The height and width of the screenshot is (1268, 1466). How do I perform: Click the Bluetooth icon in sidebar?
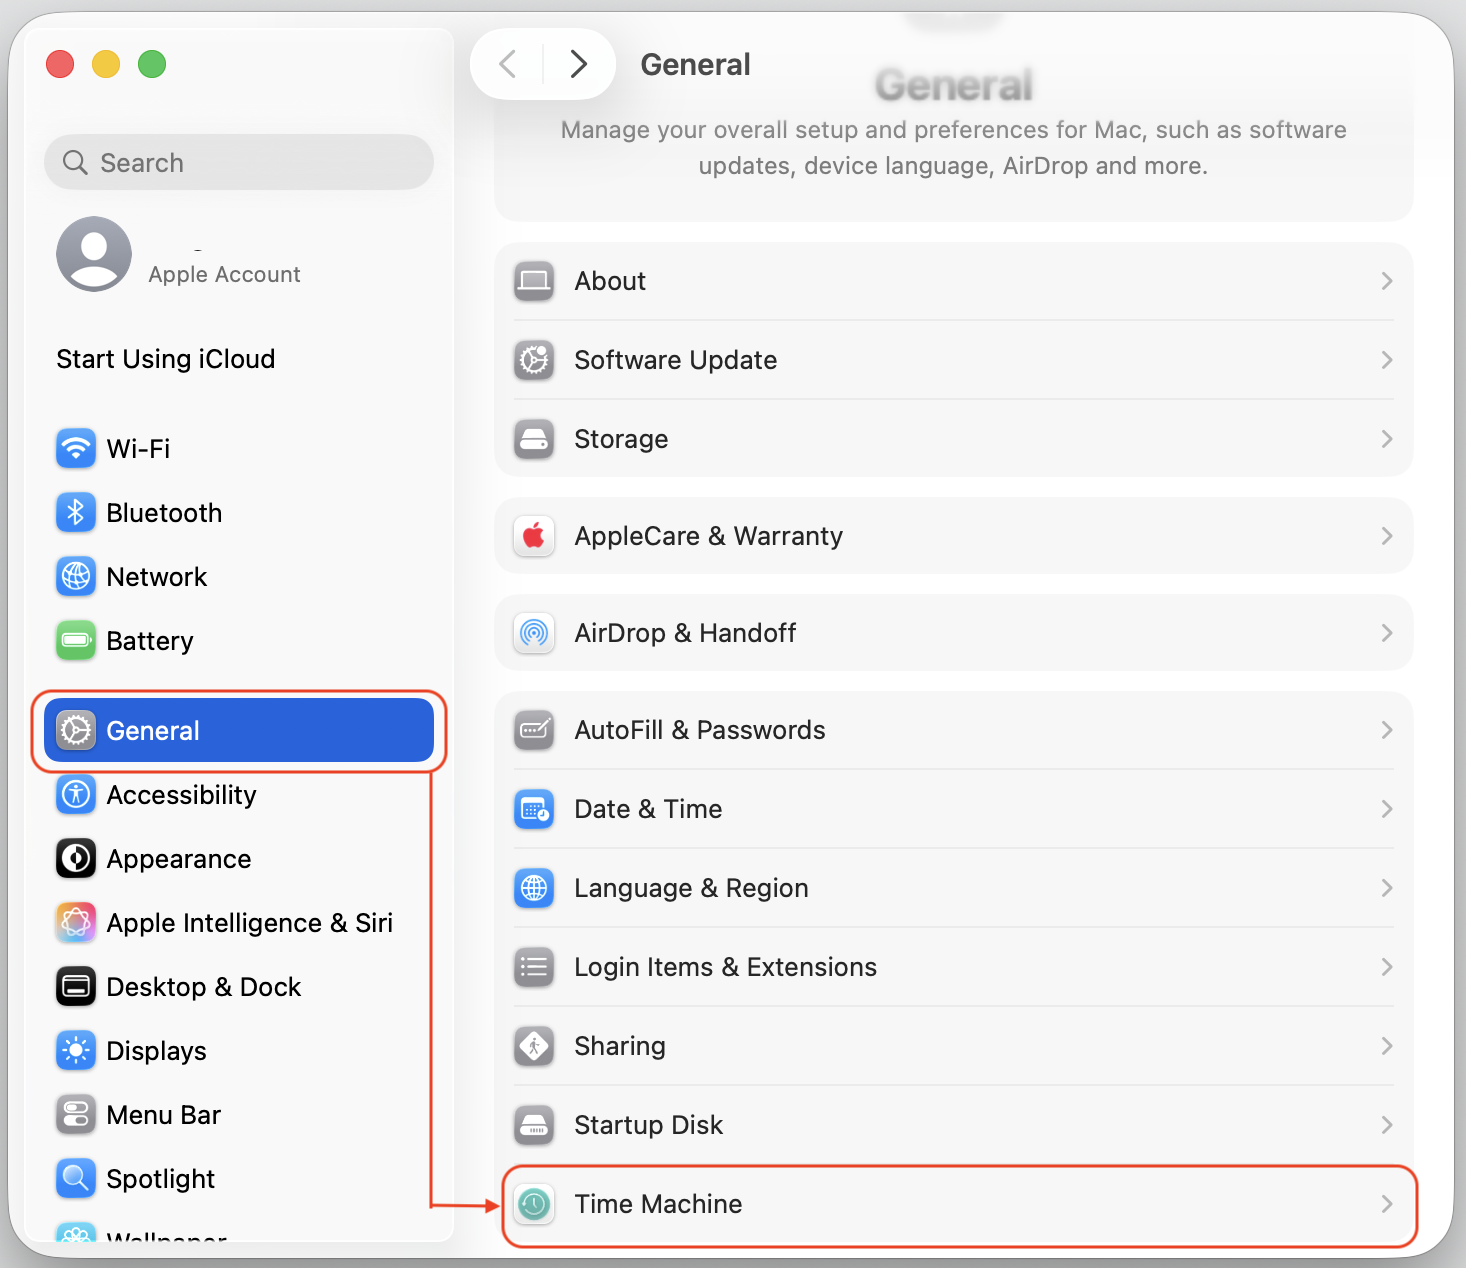76,512
